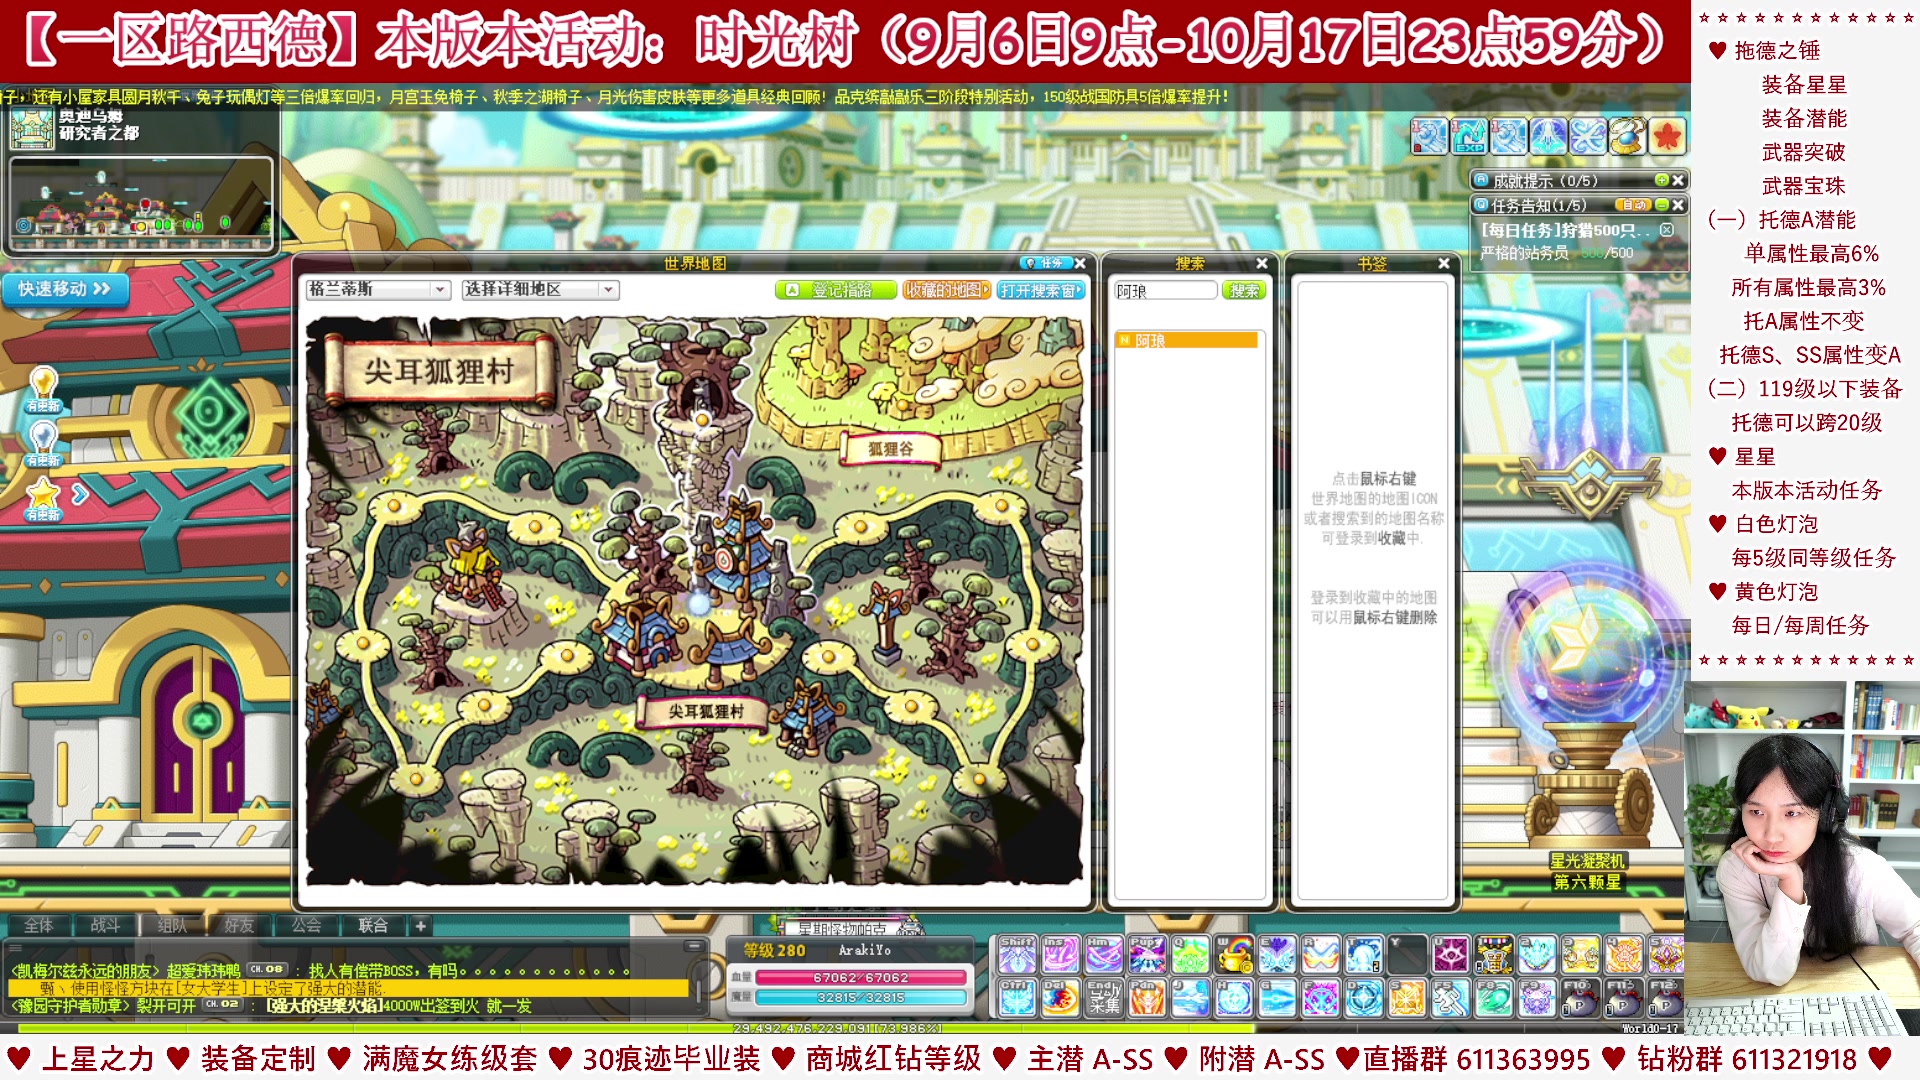The width and height of the screenshot is (1920, 1080).
Task: Switch to the 全体 chat tab
Action: point(39,925)
